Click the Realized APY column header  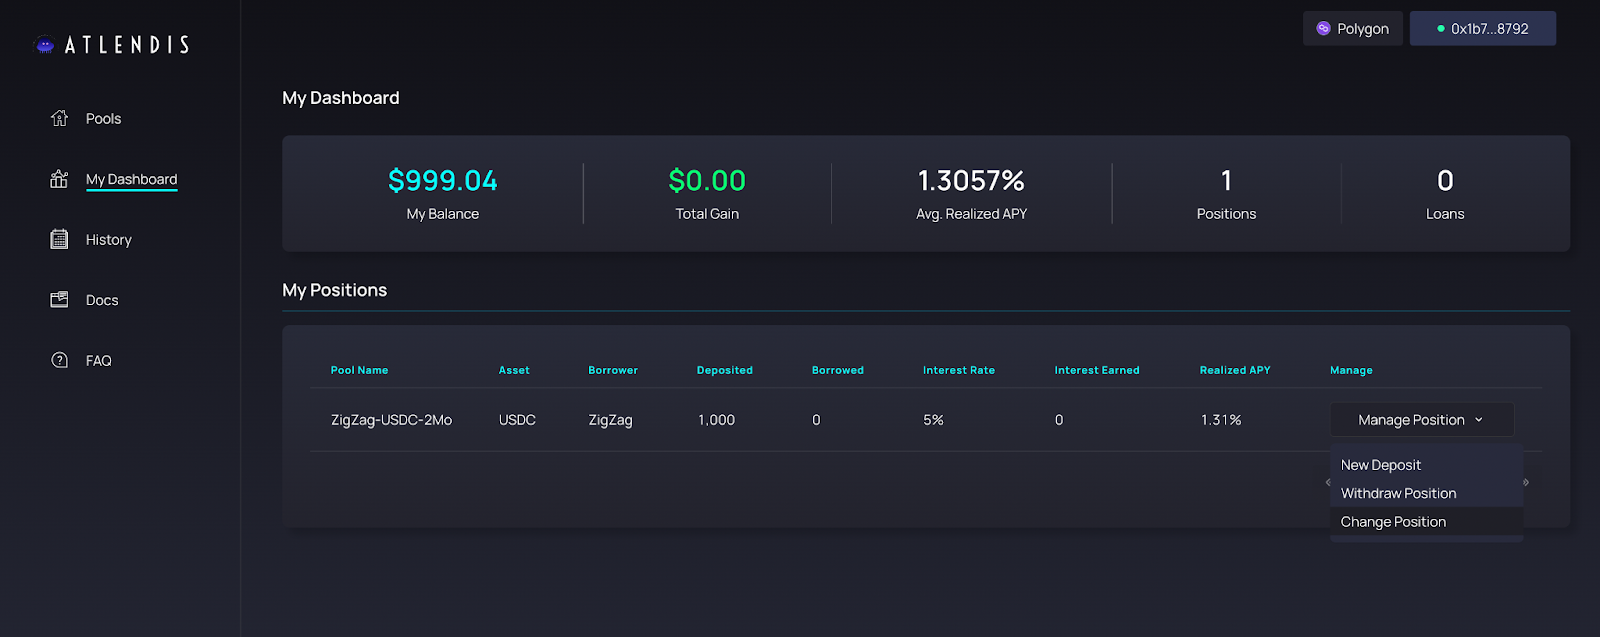pos(1235,370)
